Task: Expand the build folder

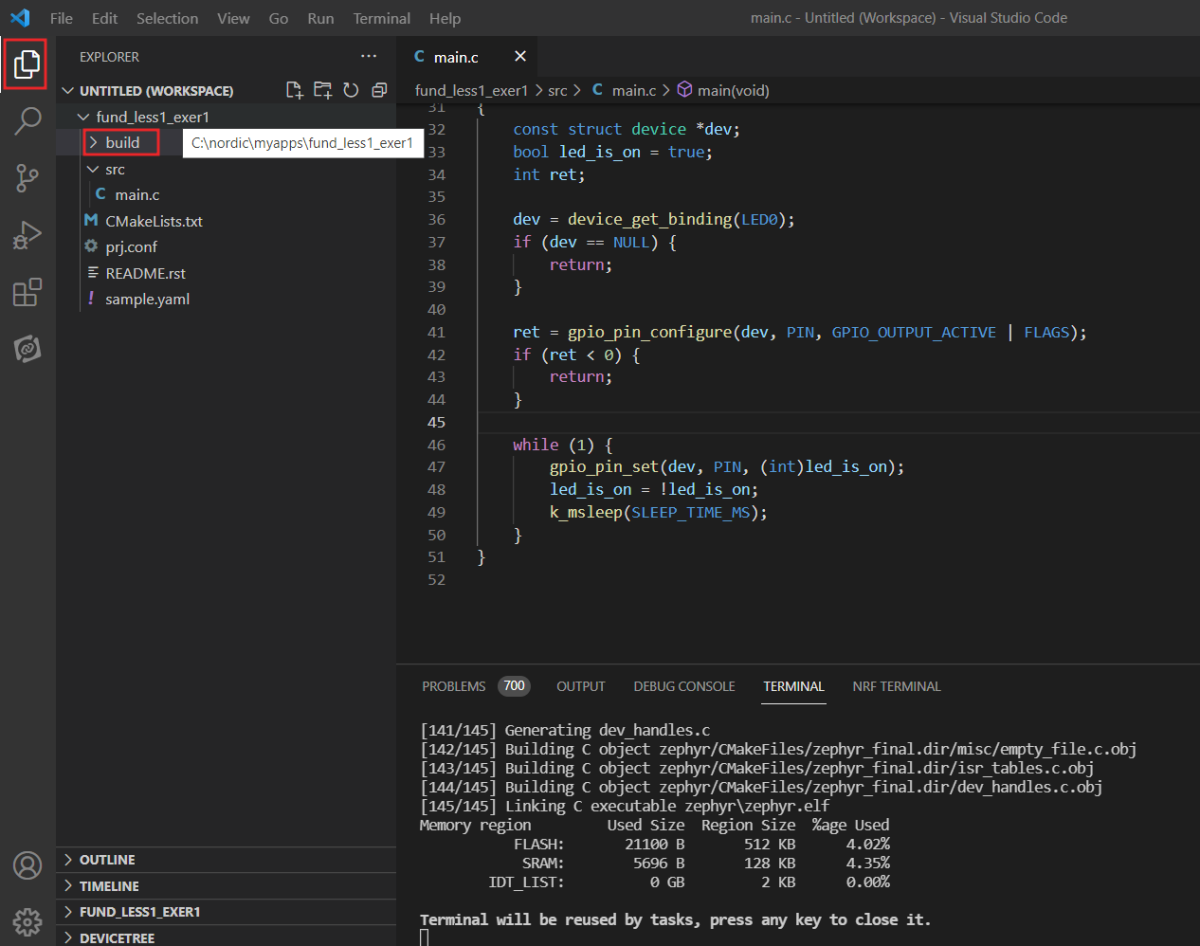Action: coord(120,142)
